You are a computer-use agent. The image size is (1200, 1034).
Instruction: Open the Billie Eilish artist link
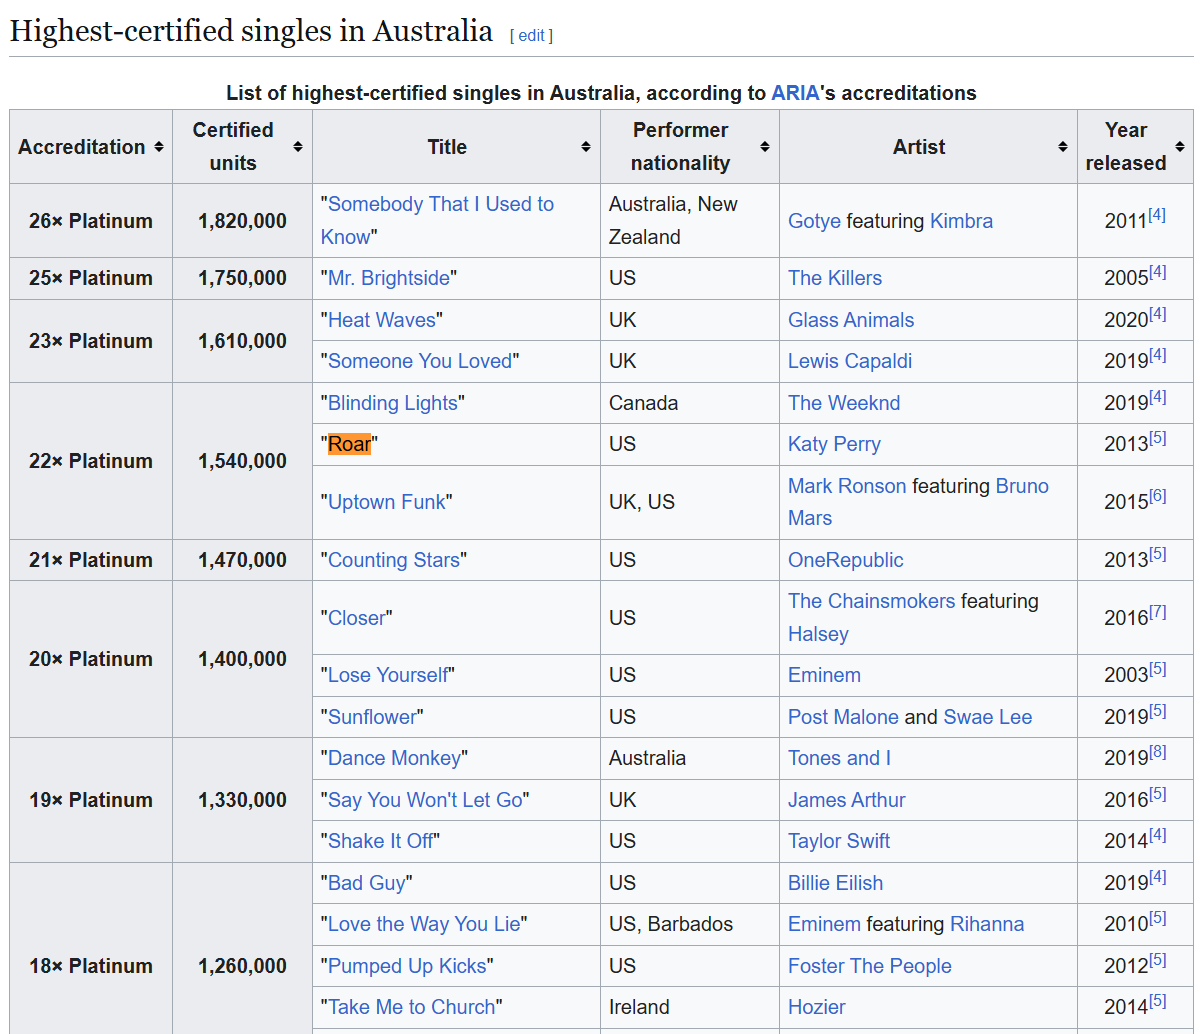click(836, 883)
